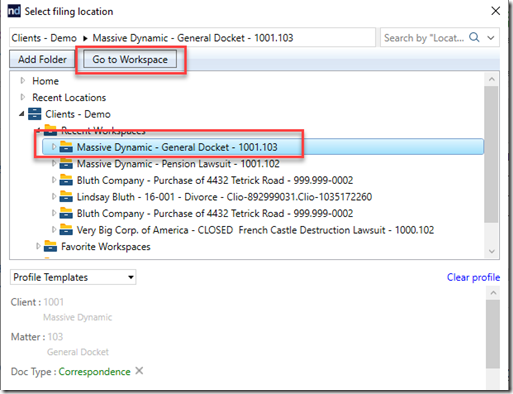Click Clients - Demo in breadcrumb path

44,38
